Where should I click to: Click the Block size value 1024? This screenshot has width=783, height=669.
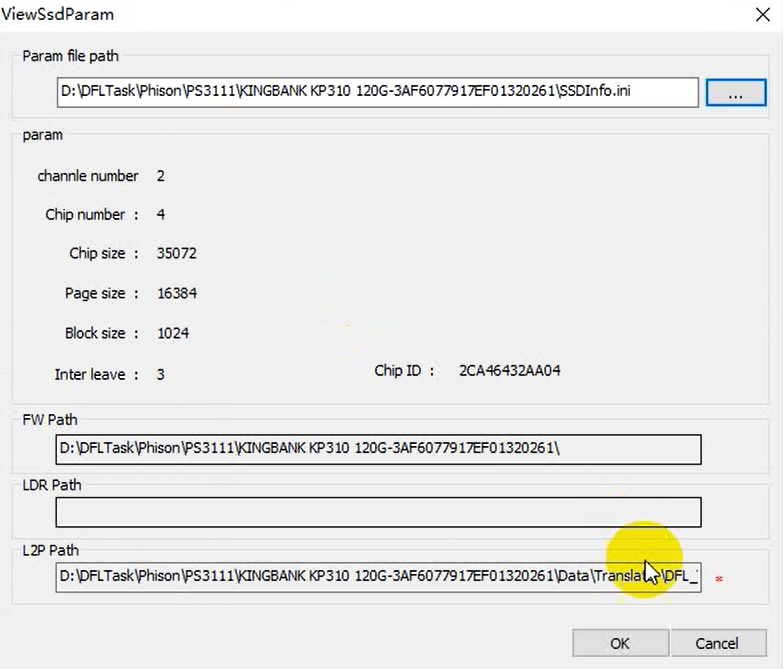point(172,333)
